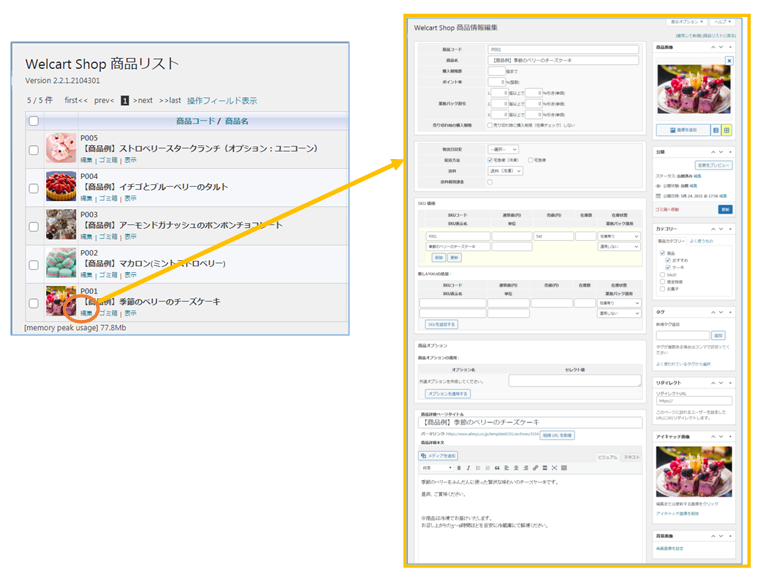Image resolution: width=757 pixels, height=570 pixels.
Task: Click the 編集 link under product P001
Action: tap(86, 313)
